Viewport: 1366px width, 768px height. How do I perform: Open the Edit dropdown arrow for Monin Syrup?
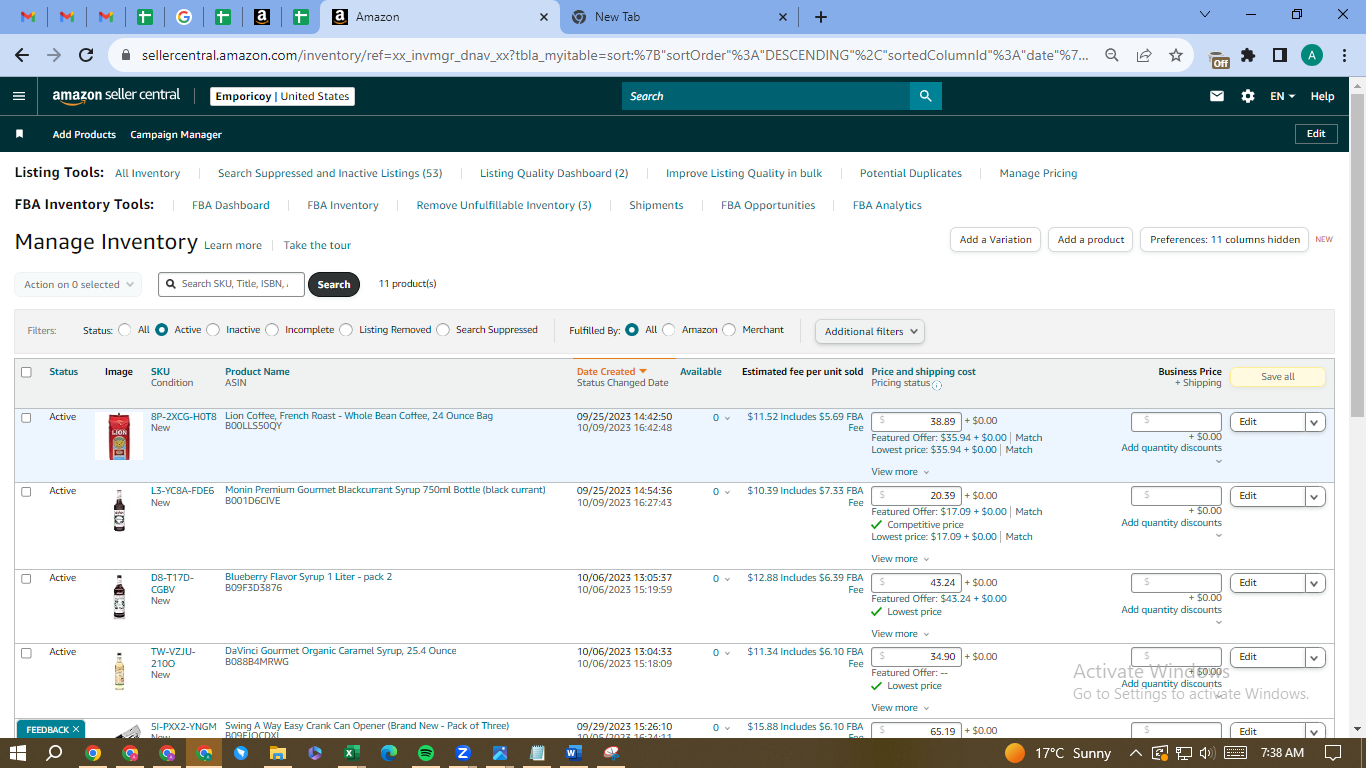tap(1315, 496)
